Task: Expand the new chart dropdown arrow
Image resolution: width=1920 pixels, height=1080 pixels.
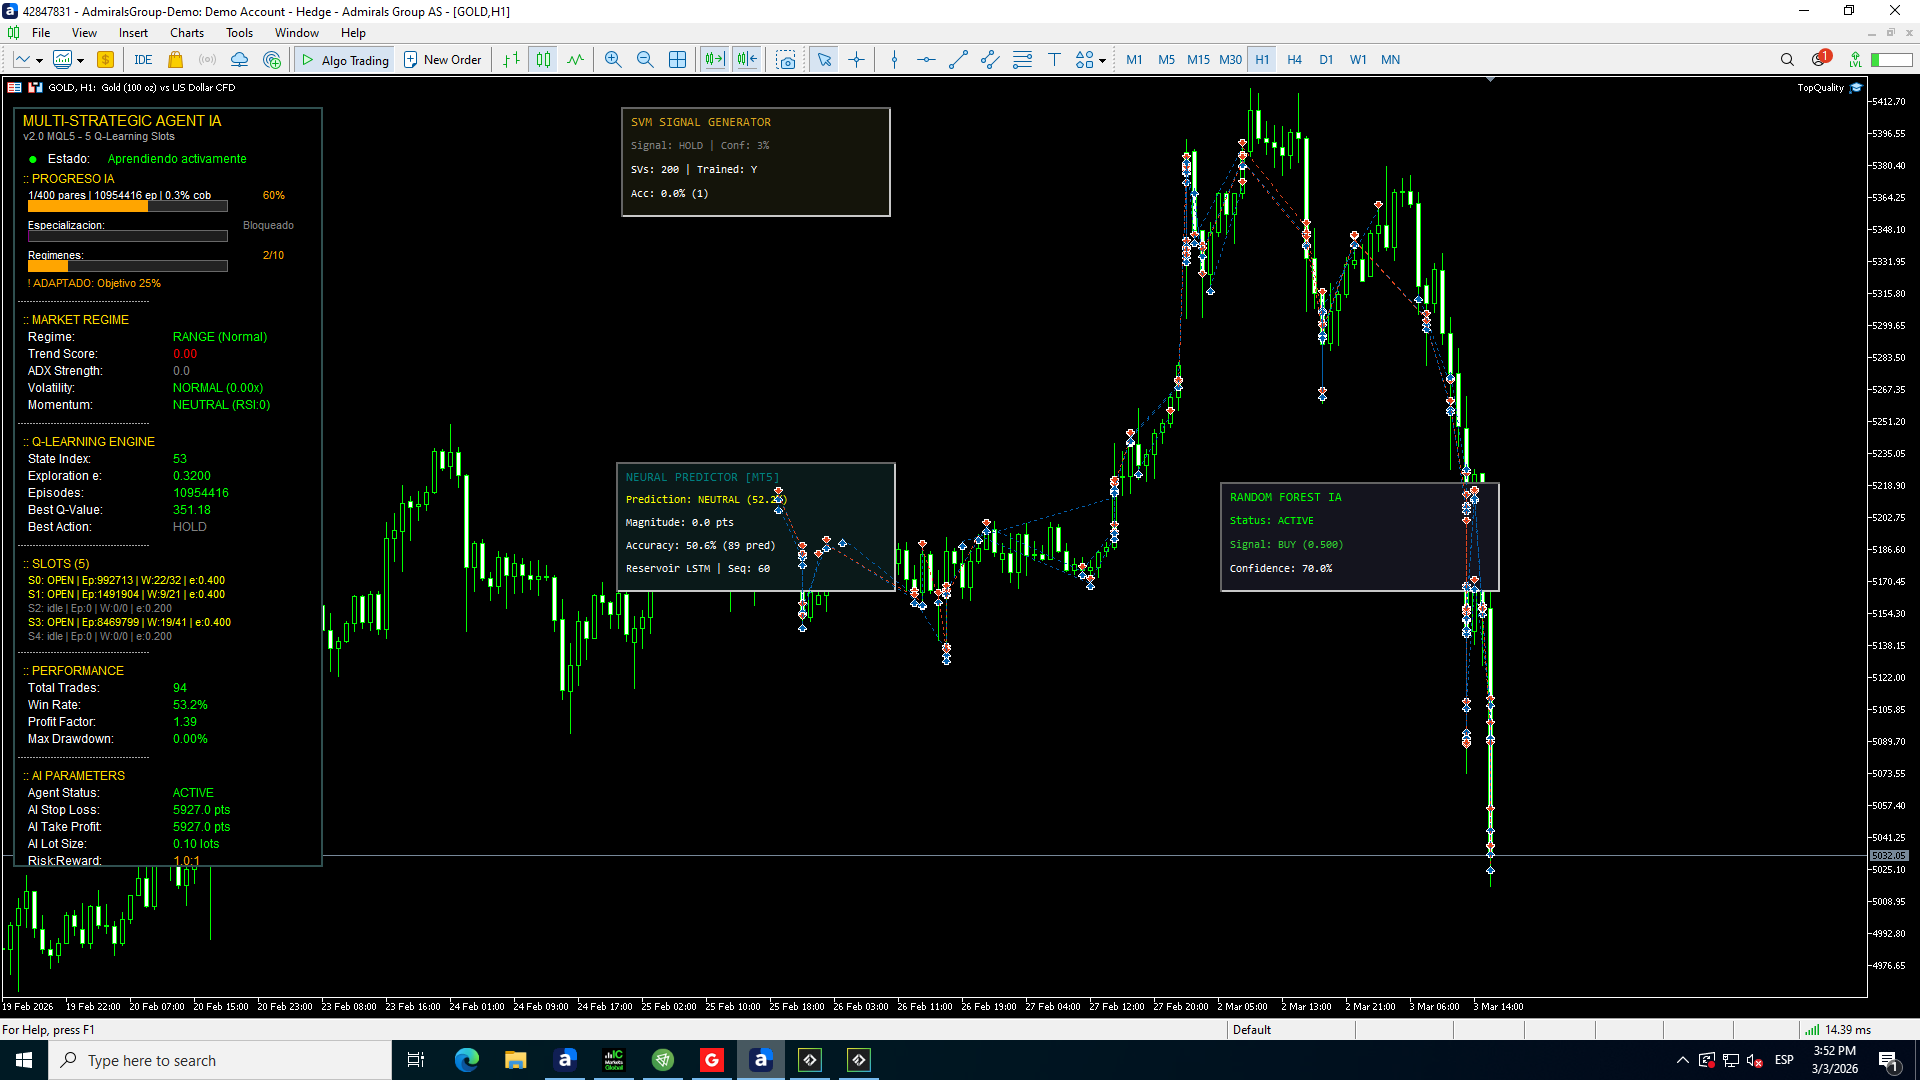Action: tap(39, 61)
